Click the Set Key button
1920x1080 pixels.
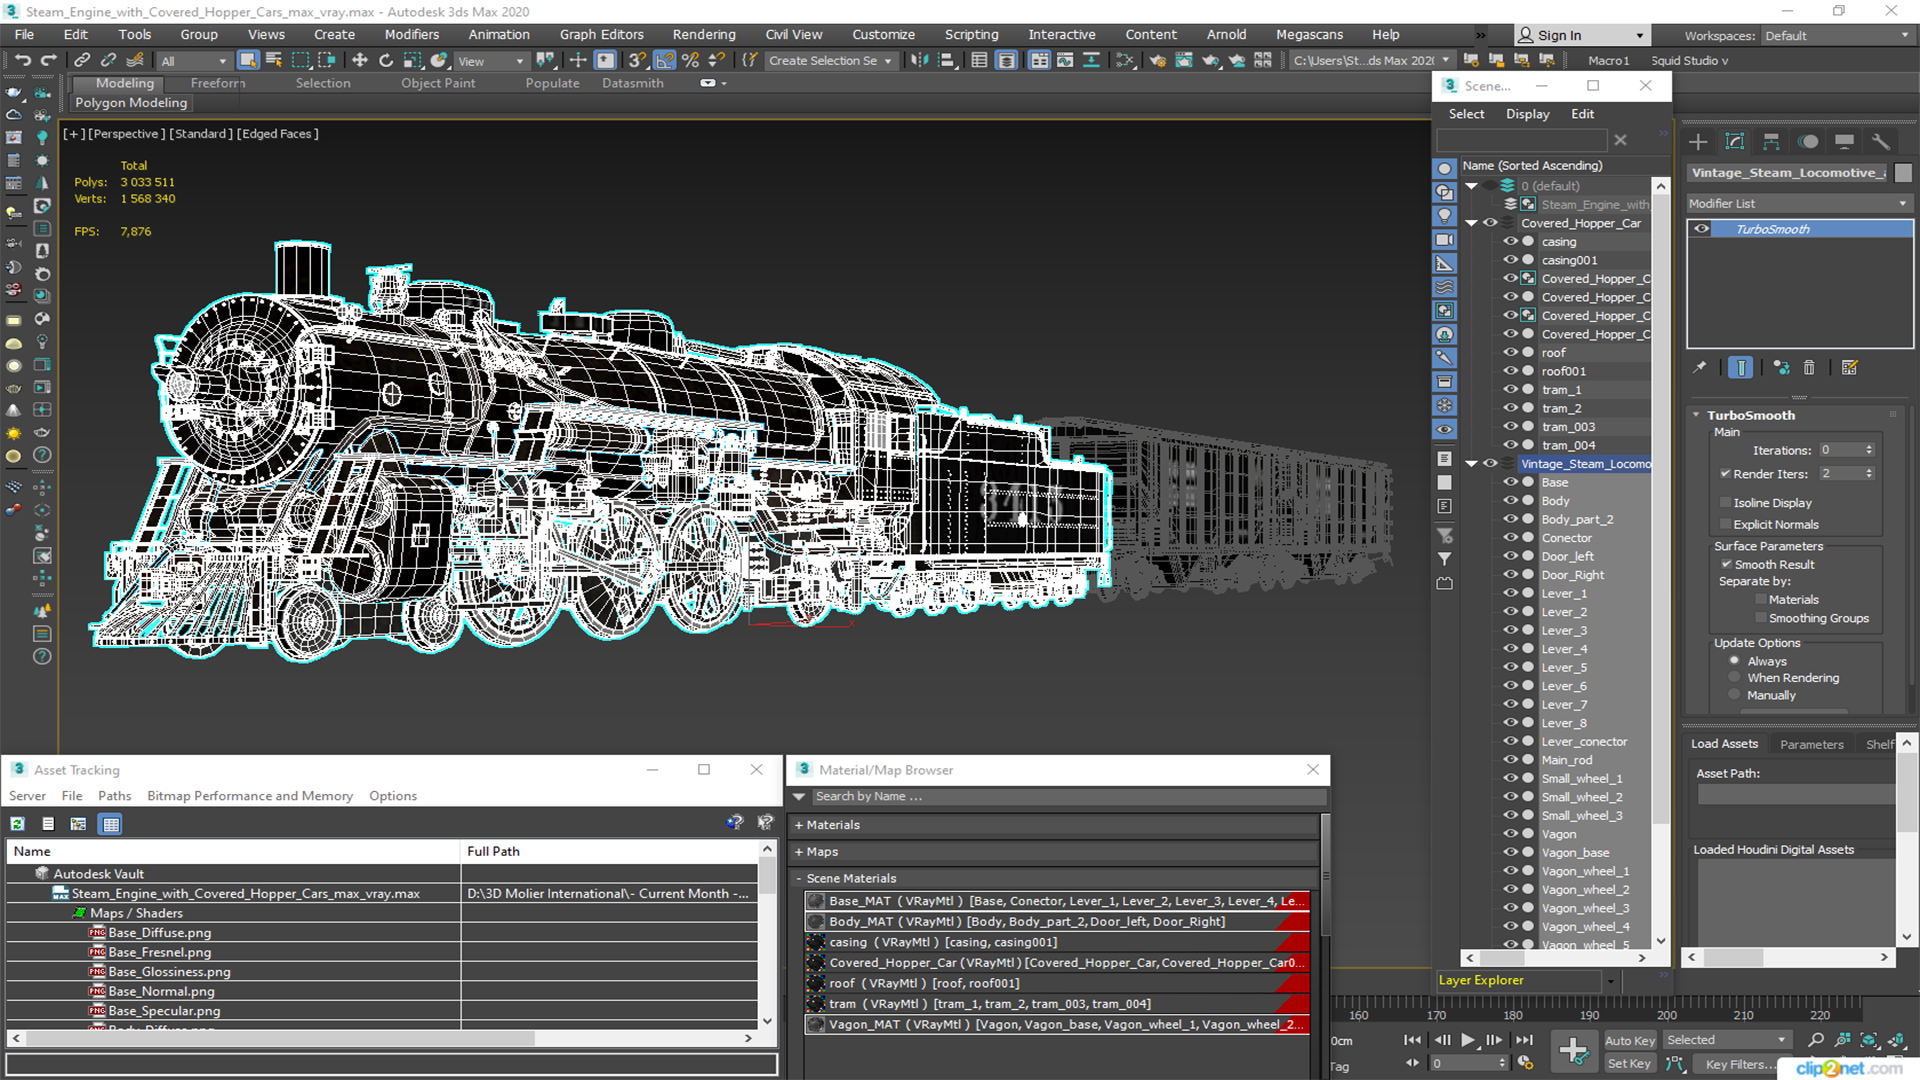pos(1630,1064)
